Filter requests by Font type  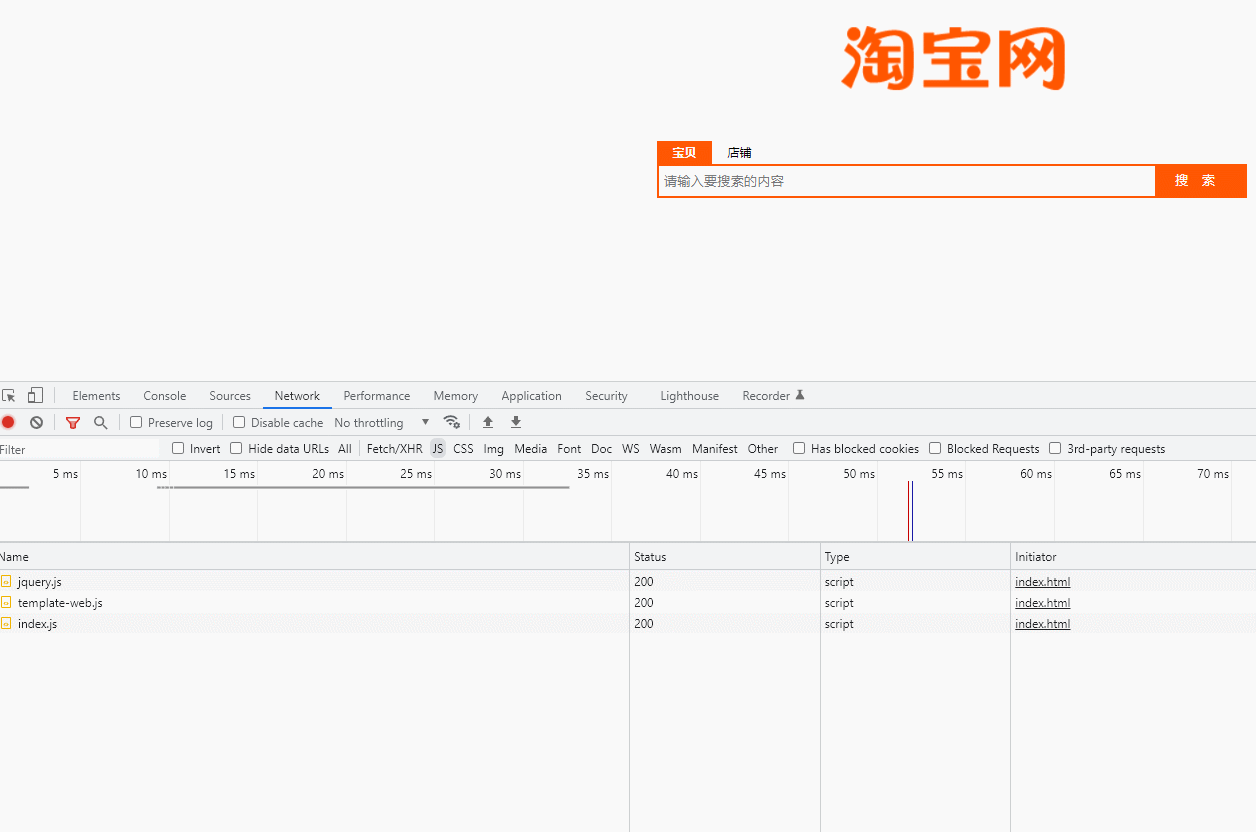pos(570,449)
